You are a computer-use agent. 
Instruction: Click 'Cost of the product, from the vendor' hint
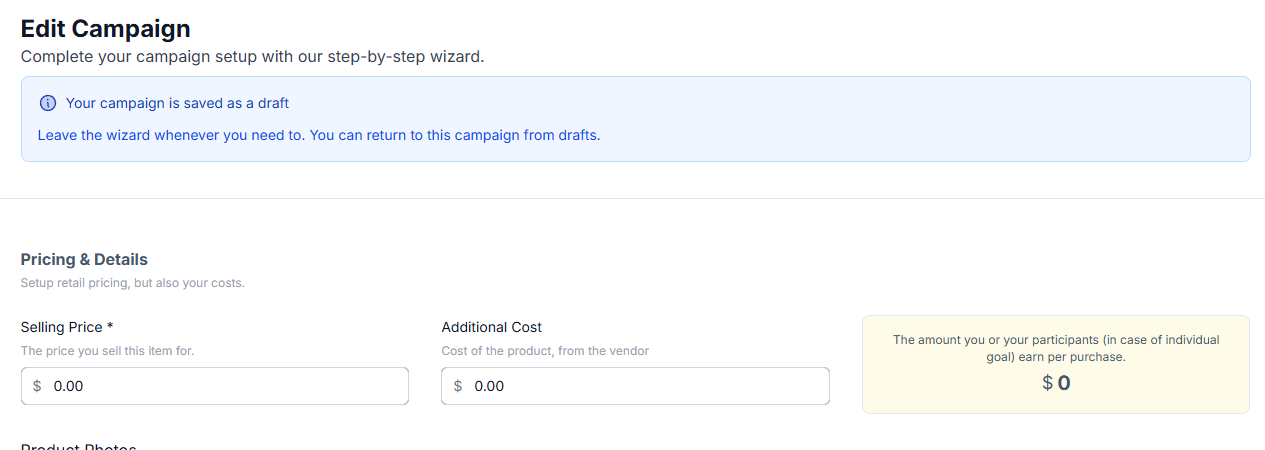point(545,351)
